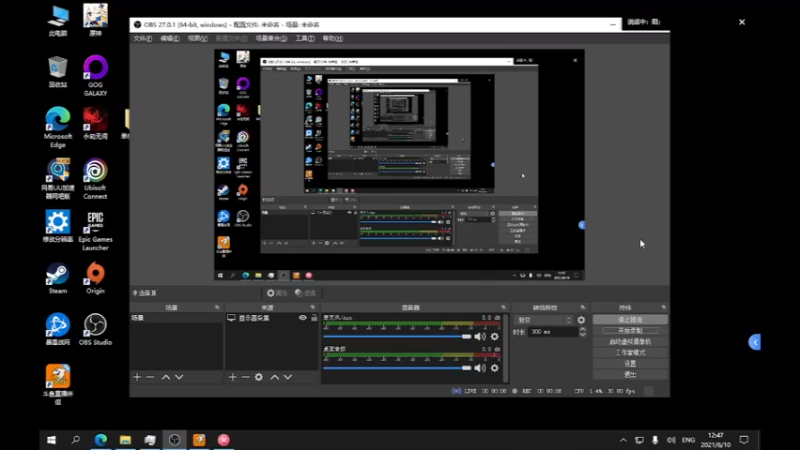Pop out the 混音器 dock panel

pyautogui.click(x=504, y=308)
